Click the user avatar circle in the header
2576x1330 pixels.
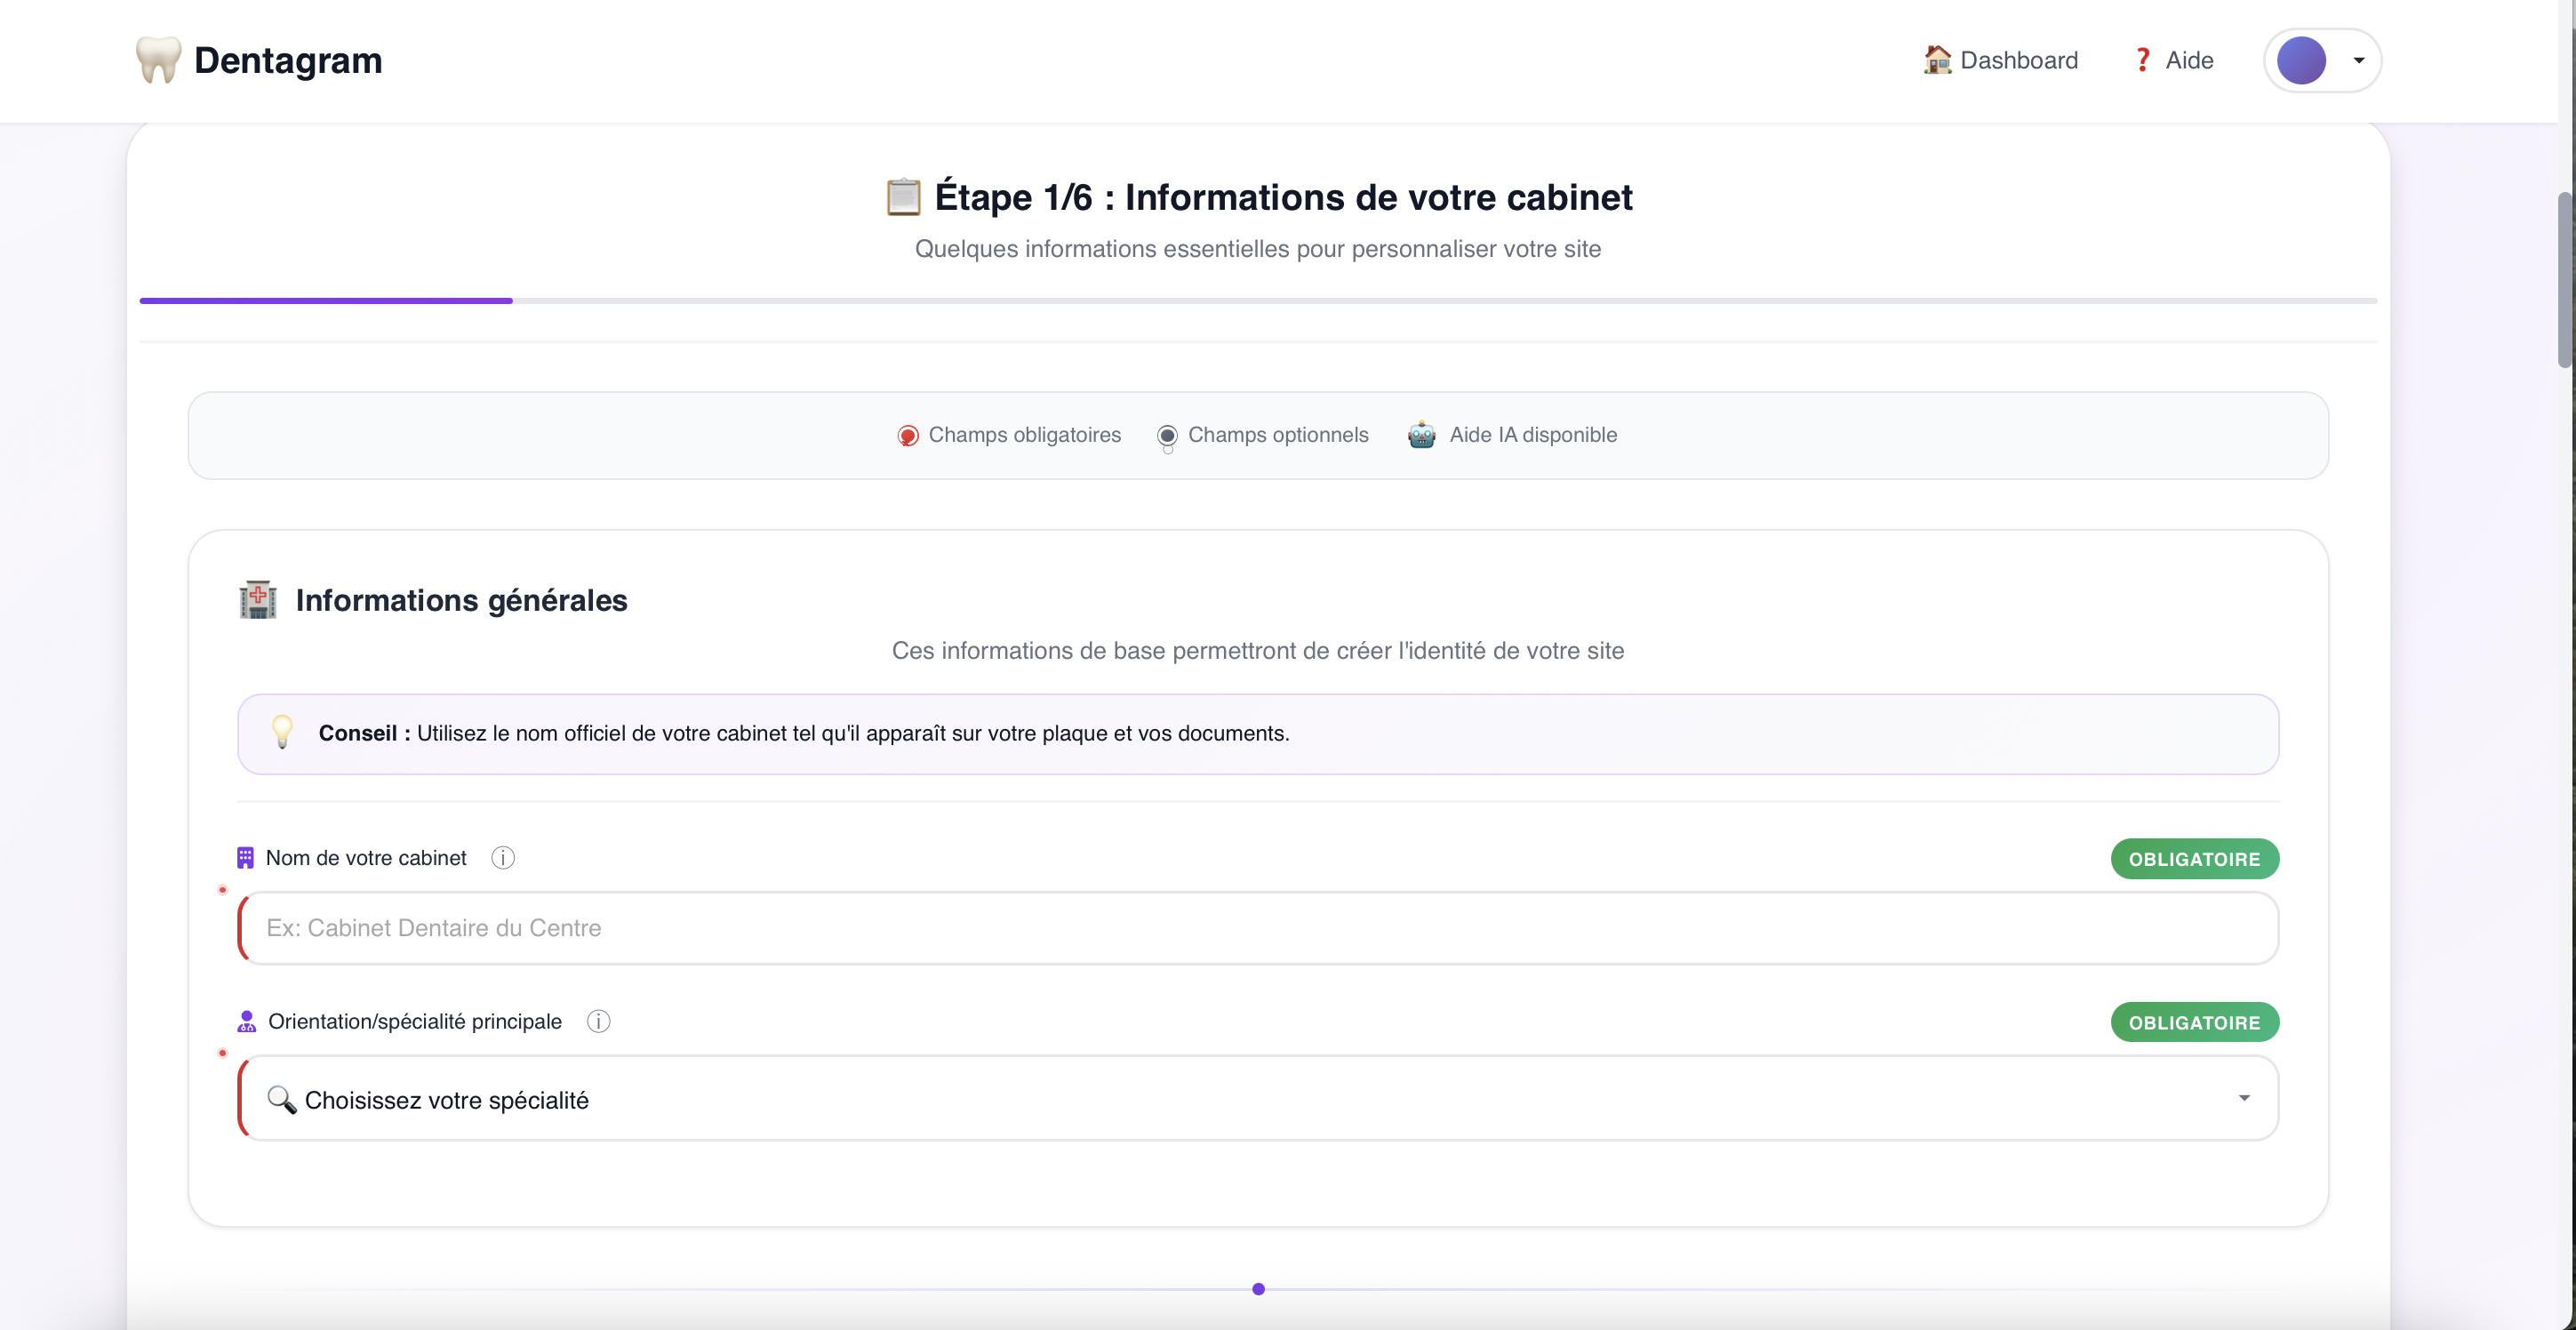pos(2300,60)
